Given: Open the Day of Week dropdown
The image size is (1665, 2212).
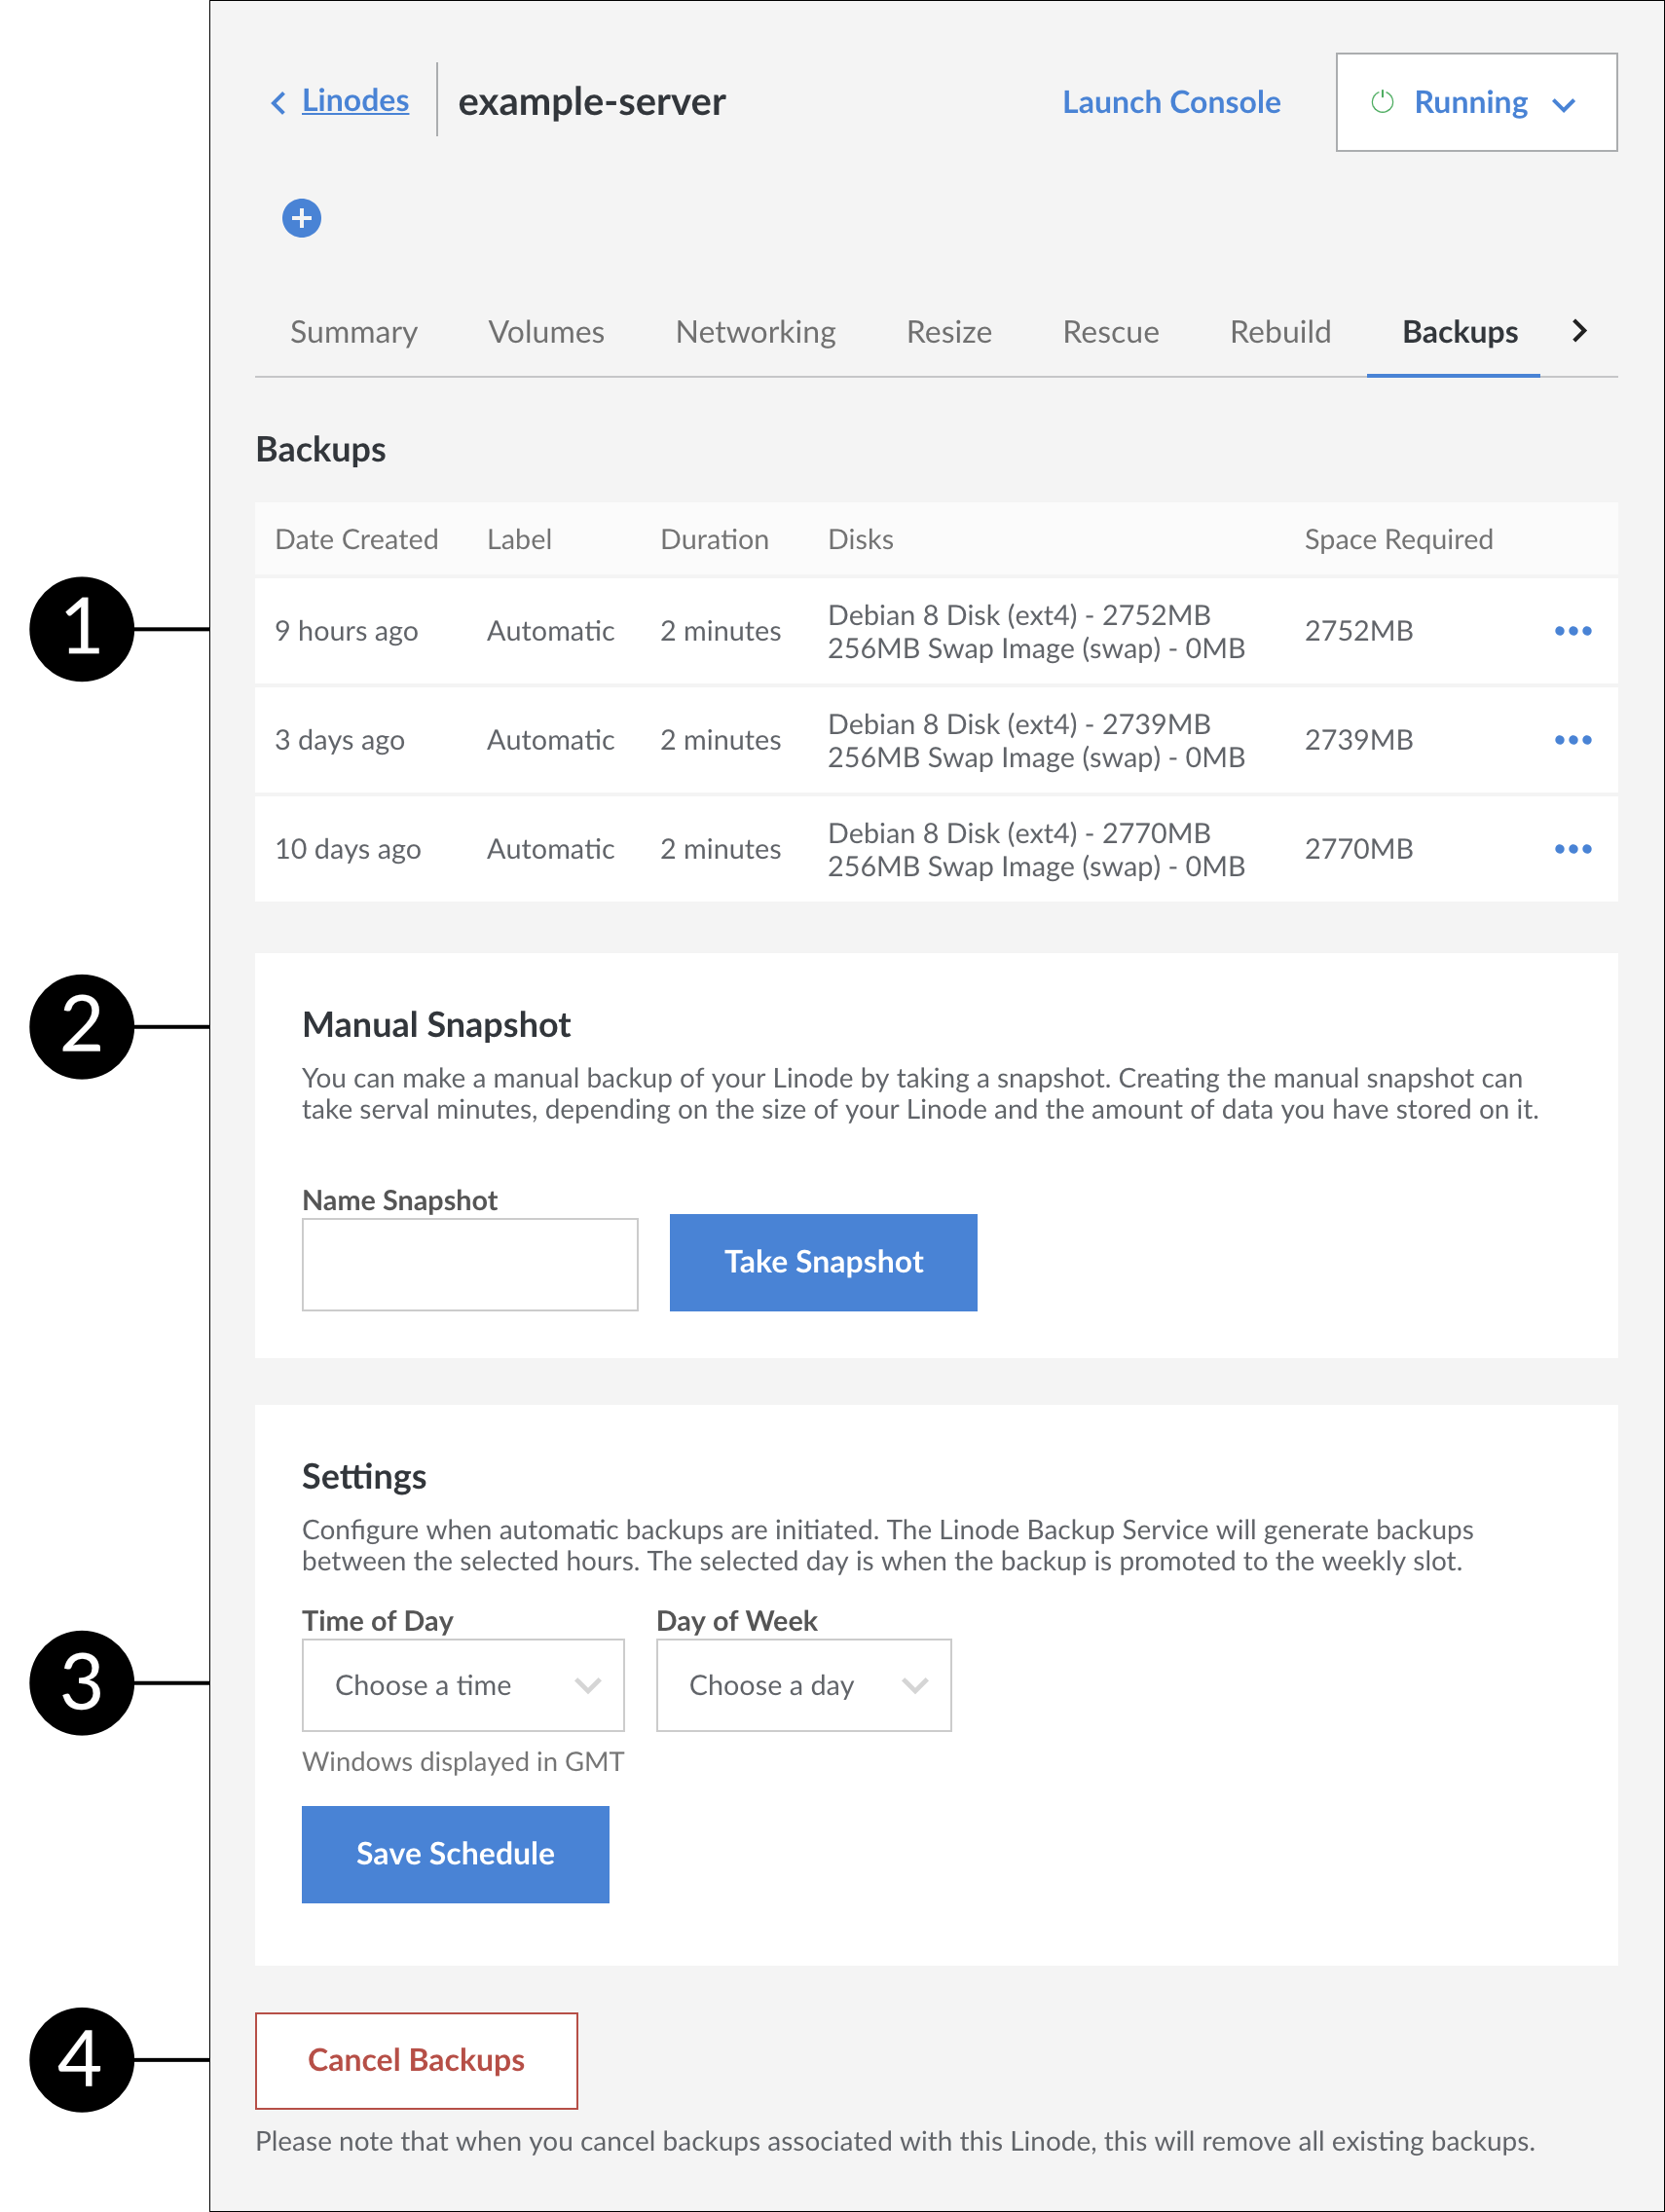Looking at the screenshot, I should pos(803,1685).
